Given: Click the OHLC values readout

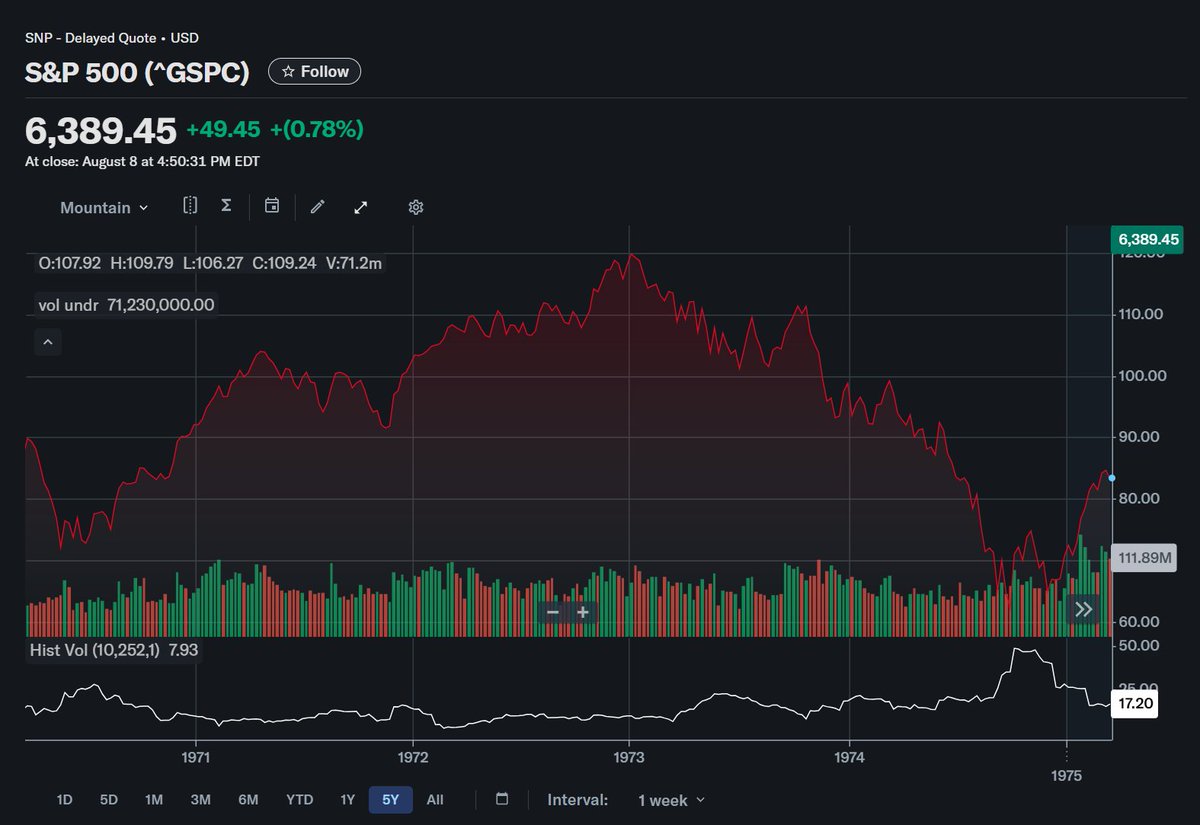Looking at the screenshot, I should tap(210, 264).
